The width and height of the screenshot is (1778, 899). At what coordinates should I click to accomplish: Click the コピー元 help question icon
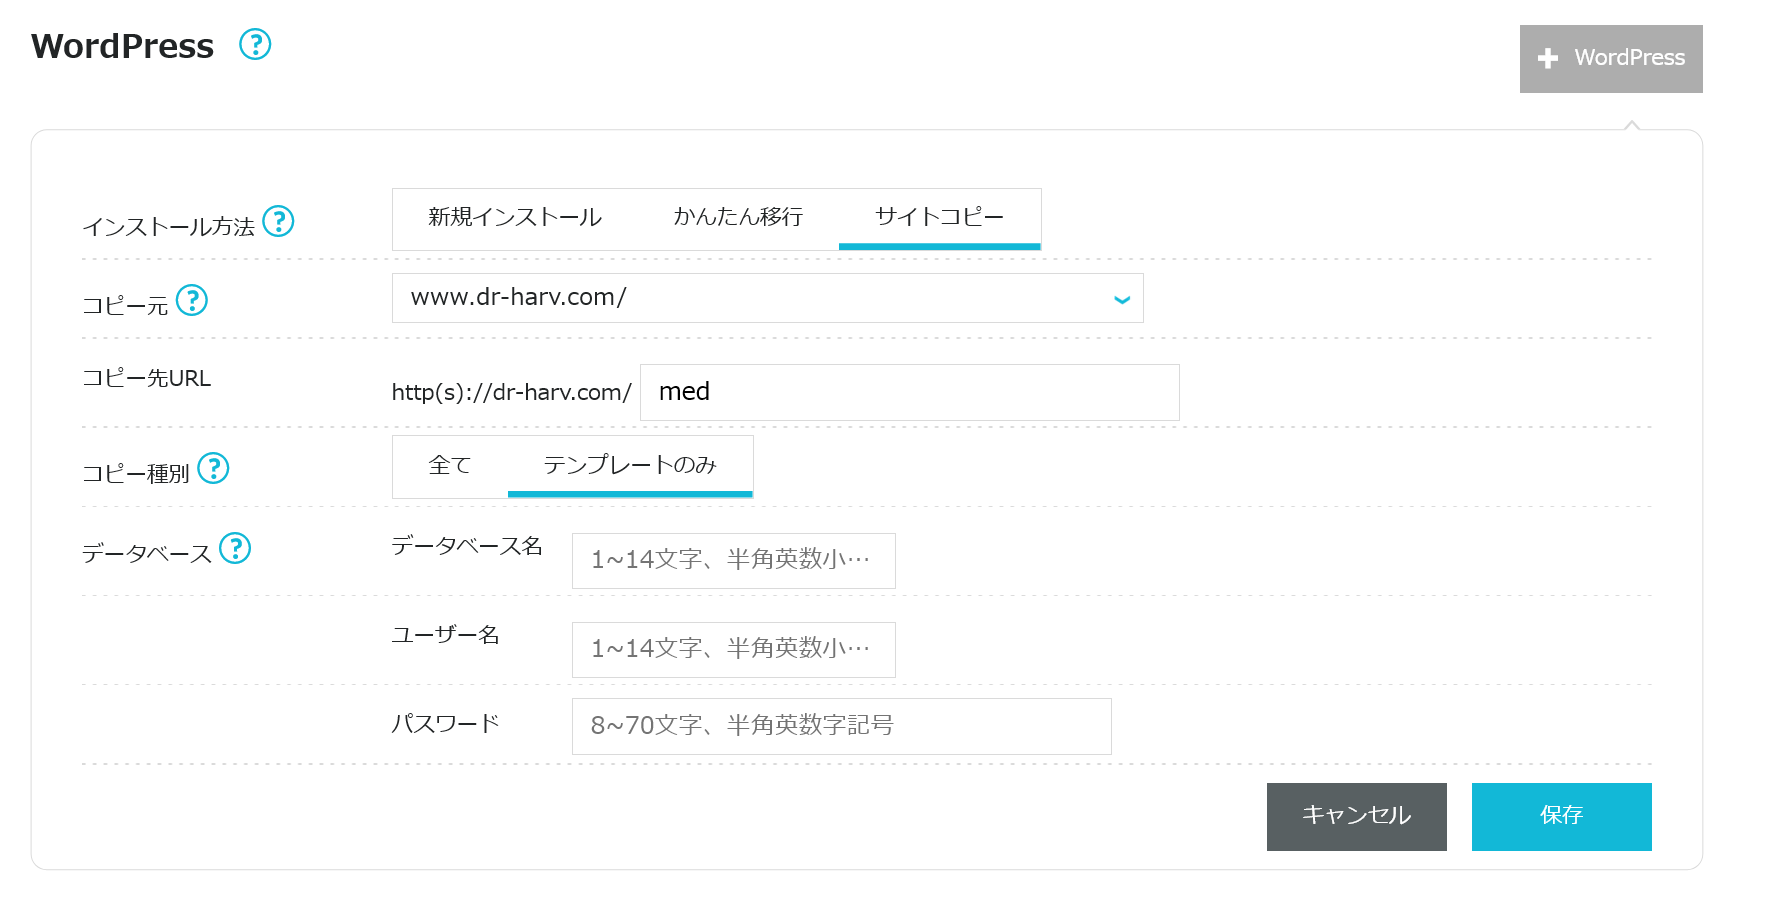pos(191,300)
